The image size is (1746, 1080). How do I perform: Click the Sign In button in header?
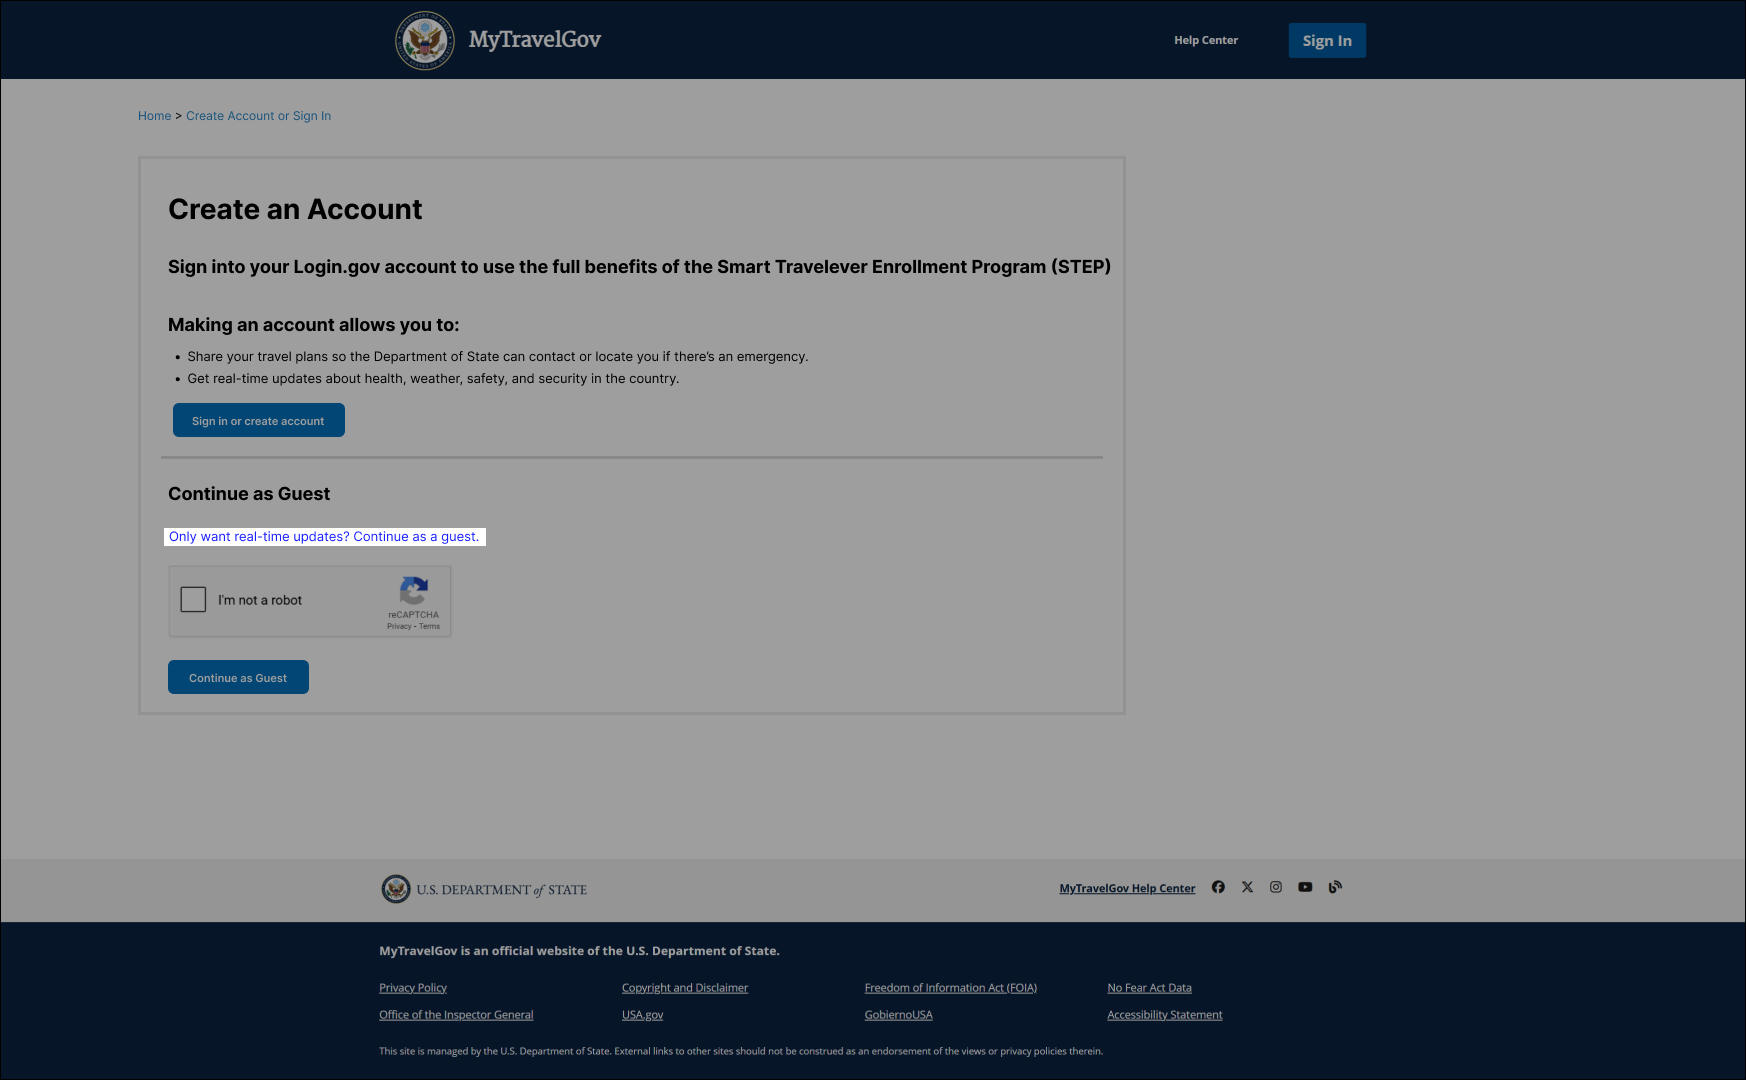(1327, 40)
